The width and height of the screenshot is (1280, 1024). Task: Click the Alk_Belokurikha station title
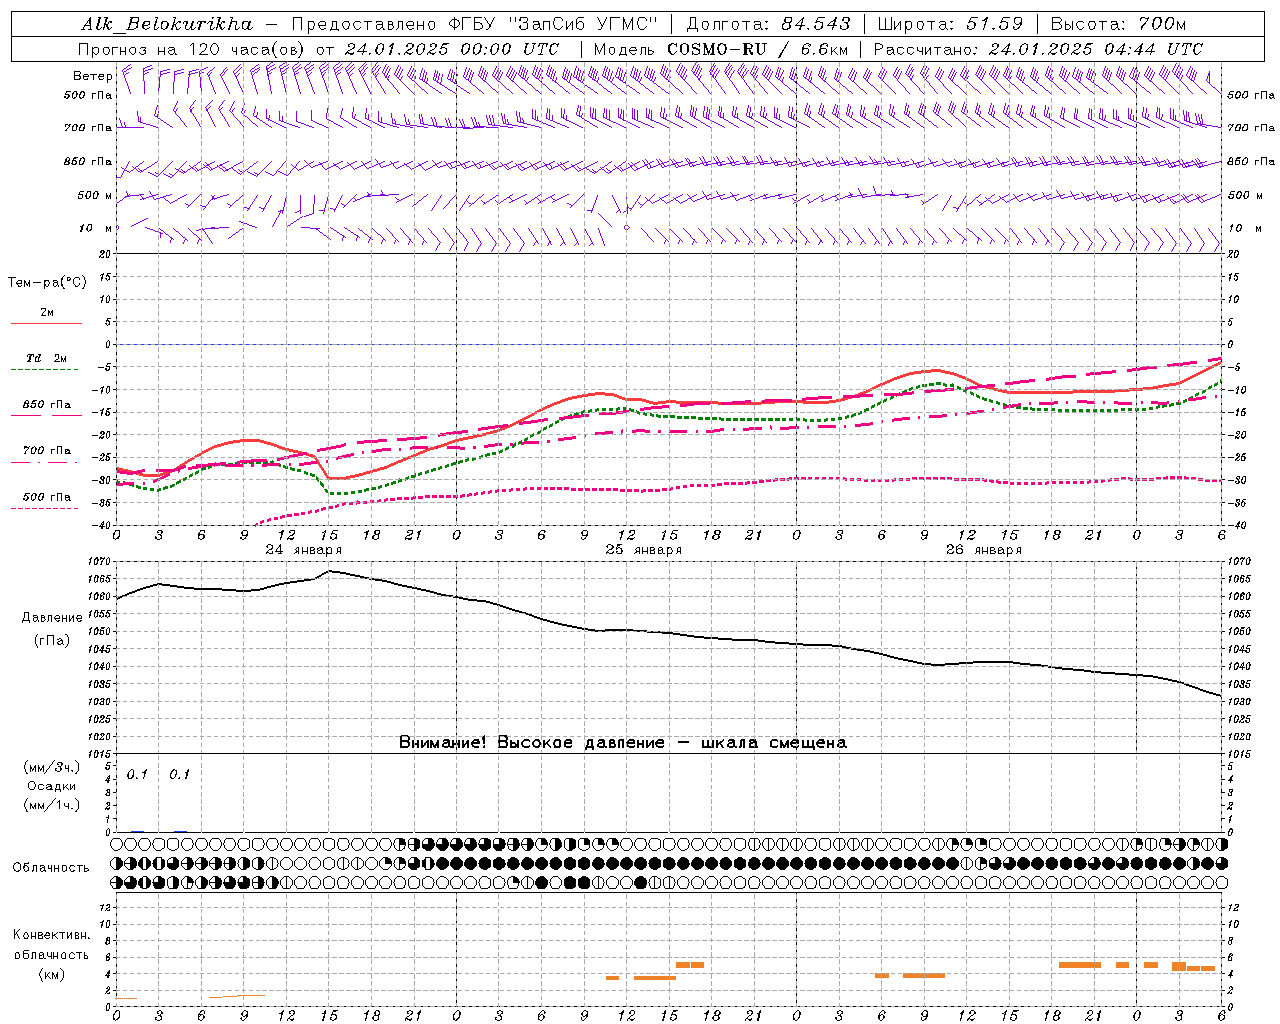(166, 24)
